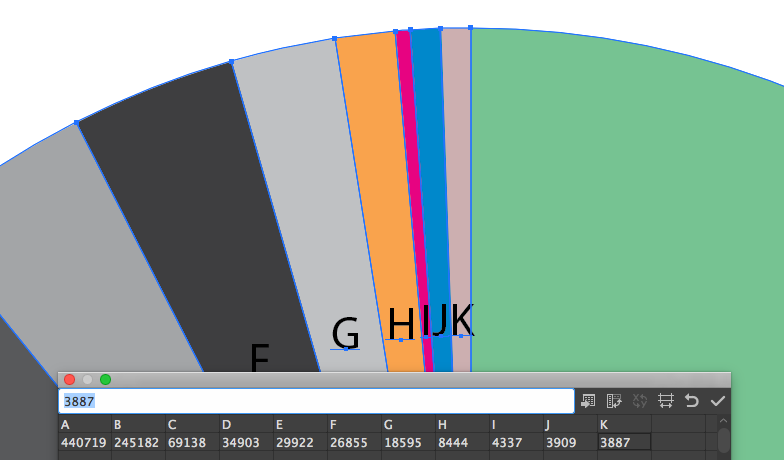784x460 pixels.
Task: Select cell with value 8444
Action: tap(462, 442)
